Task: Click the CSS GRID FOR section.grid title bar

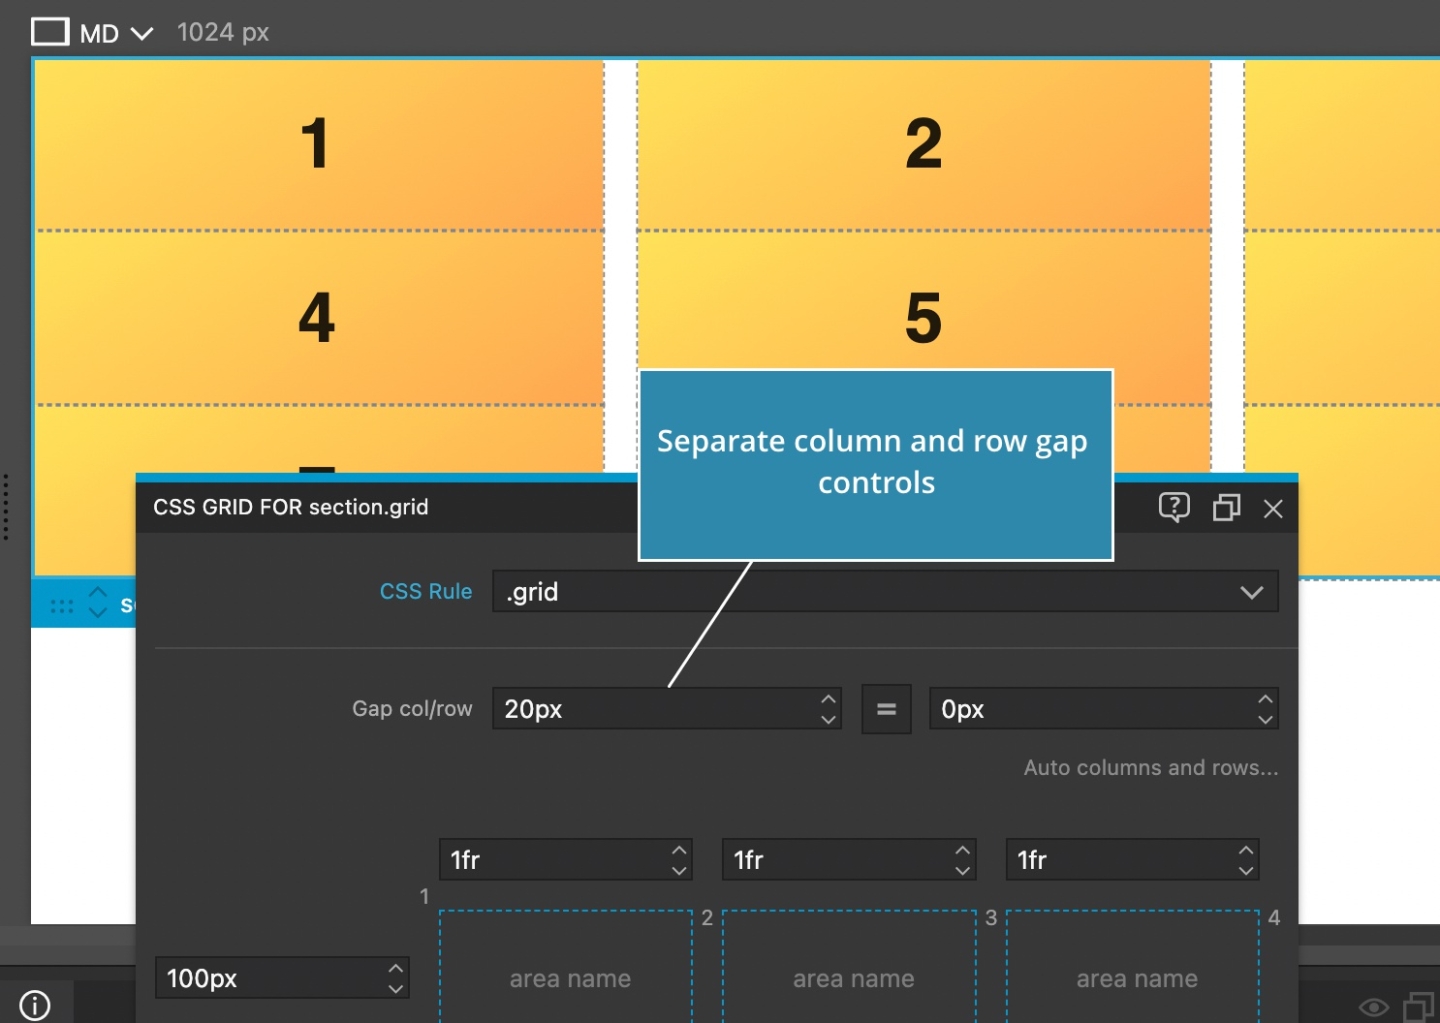Action: coord(291,507)
